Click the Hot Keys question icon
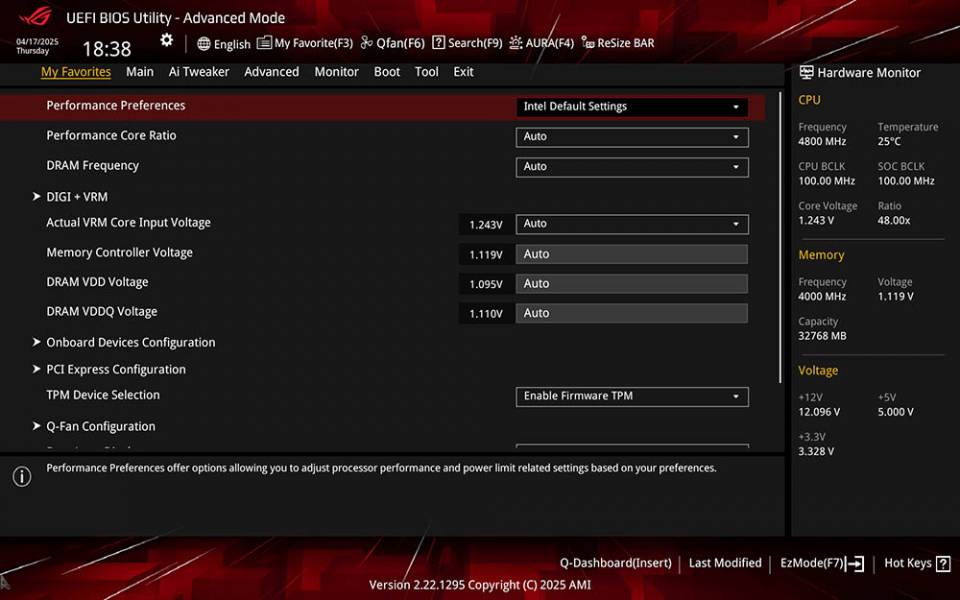This screenshot has height=600, width=960. (943, 563)
